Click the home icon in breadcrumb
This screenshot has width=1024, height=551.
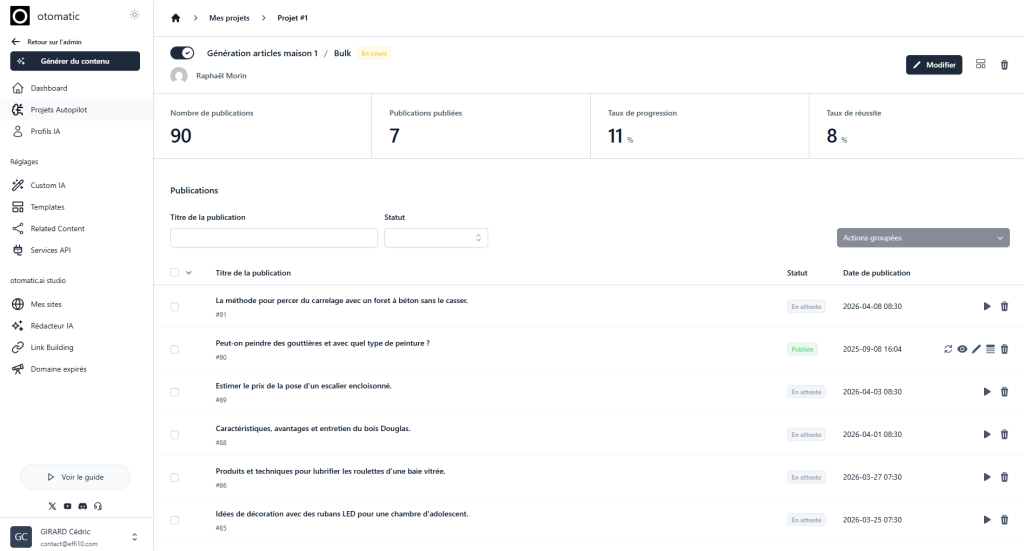click(x=176, y=18)
